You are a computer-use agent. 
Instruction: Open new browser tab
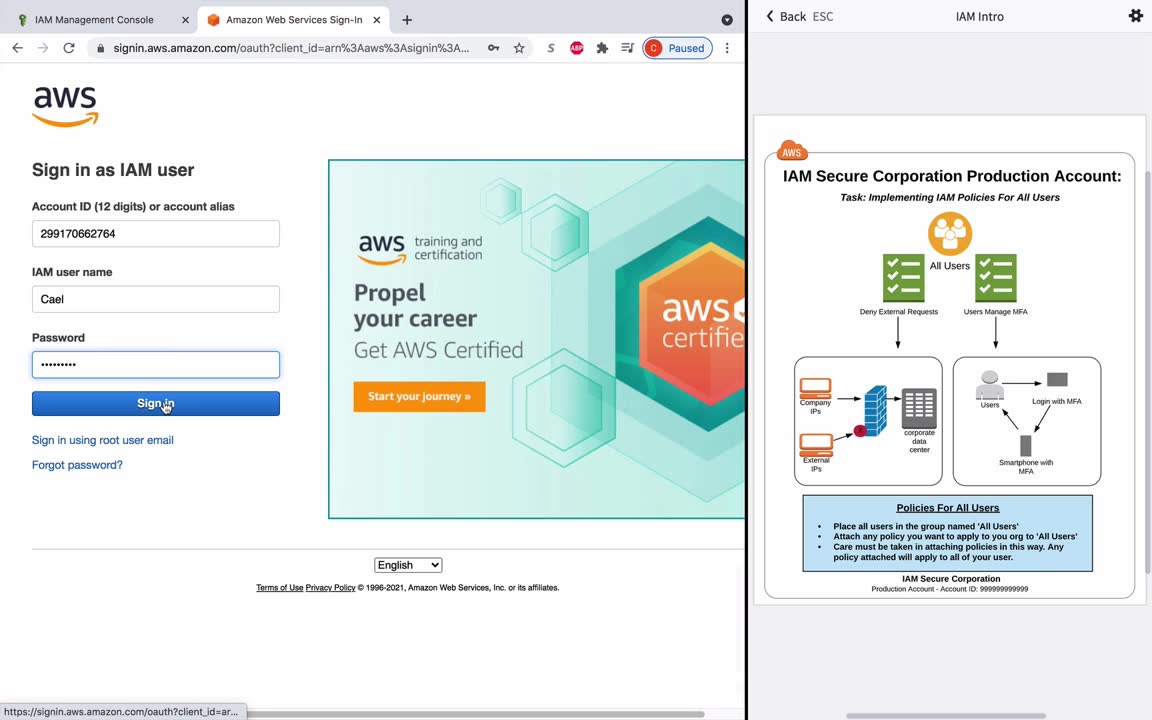pyautogui.click(x=407, y=20)
